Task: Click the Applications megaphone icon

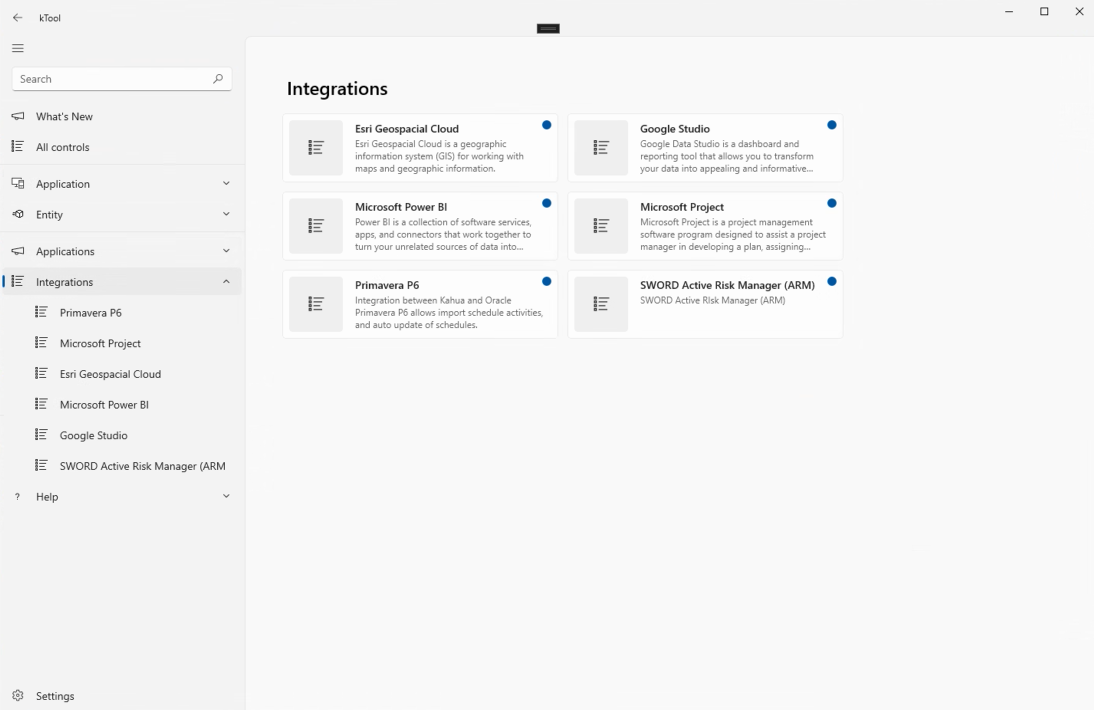Action: point(17,251)
